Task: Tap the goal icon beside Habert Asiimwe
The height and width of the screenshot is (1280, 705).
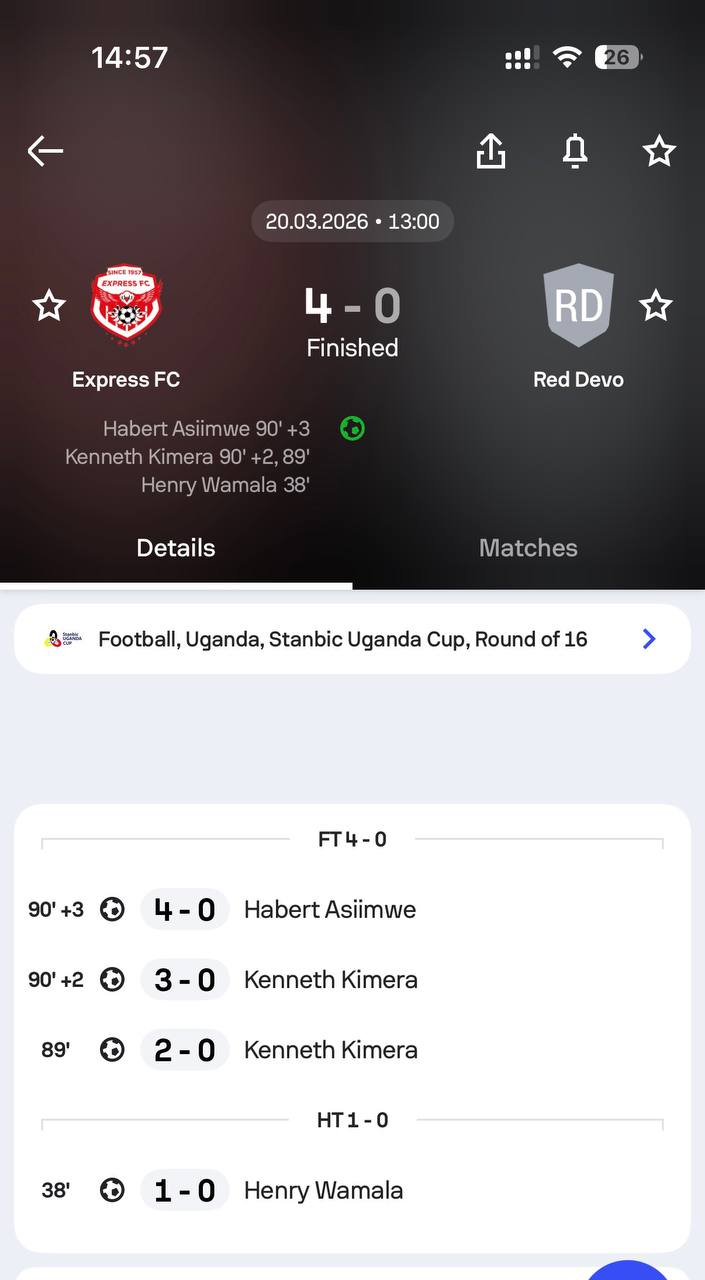Action: tap(113, 910)
